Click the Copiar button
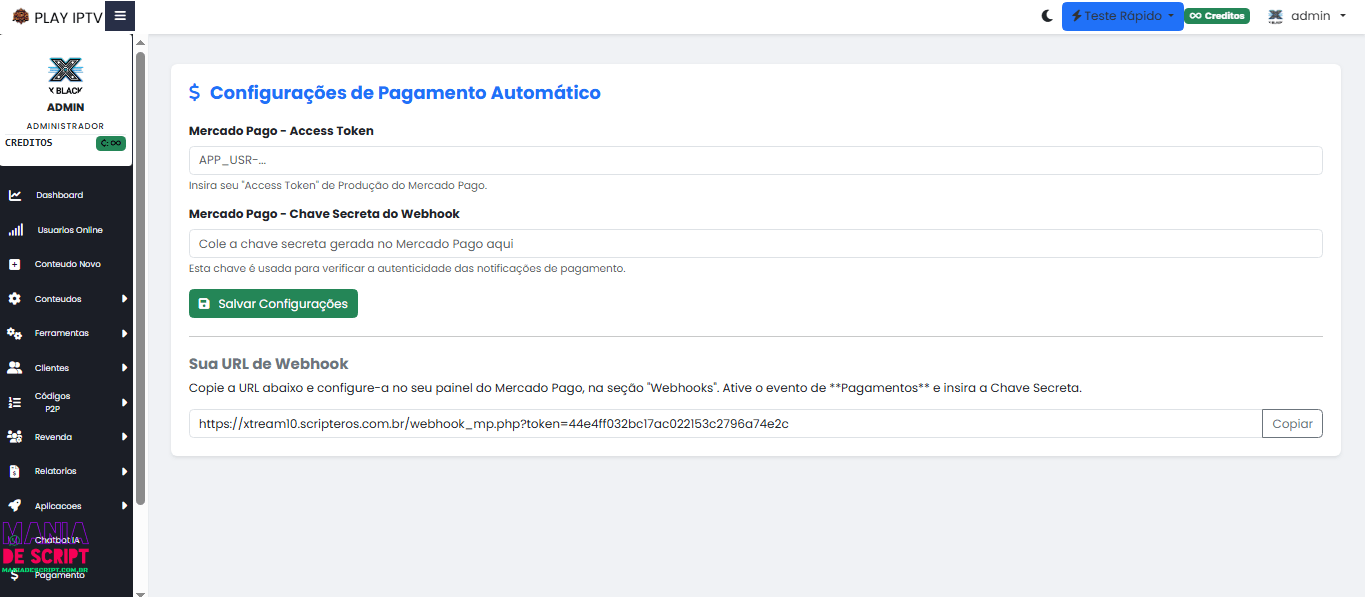 1292,424
